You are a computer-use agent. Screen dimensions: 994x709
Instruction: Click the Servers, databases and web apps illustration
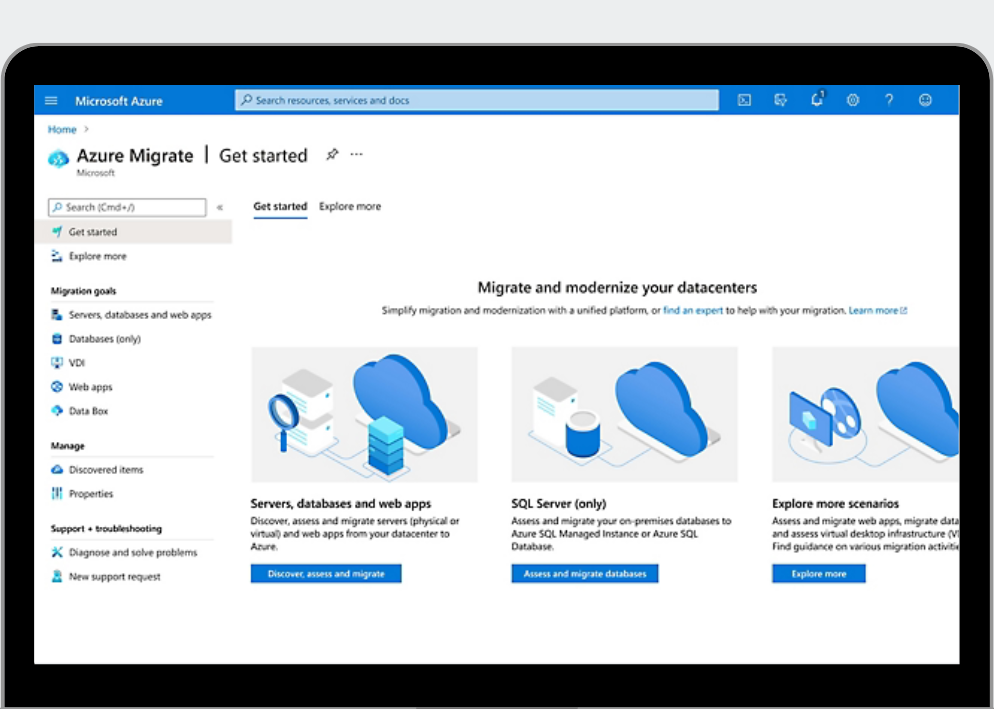pyautogui.click(x=365, y=415)
